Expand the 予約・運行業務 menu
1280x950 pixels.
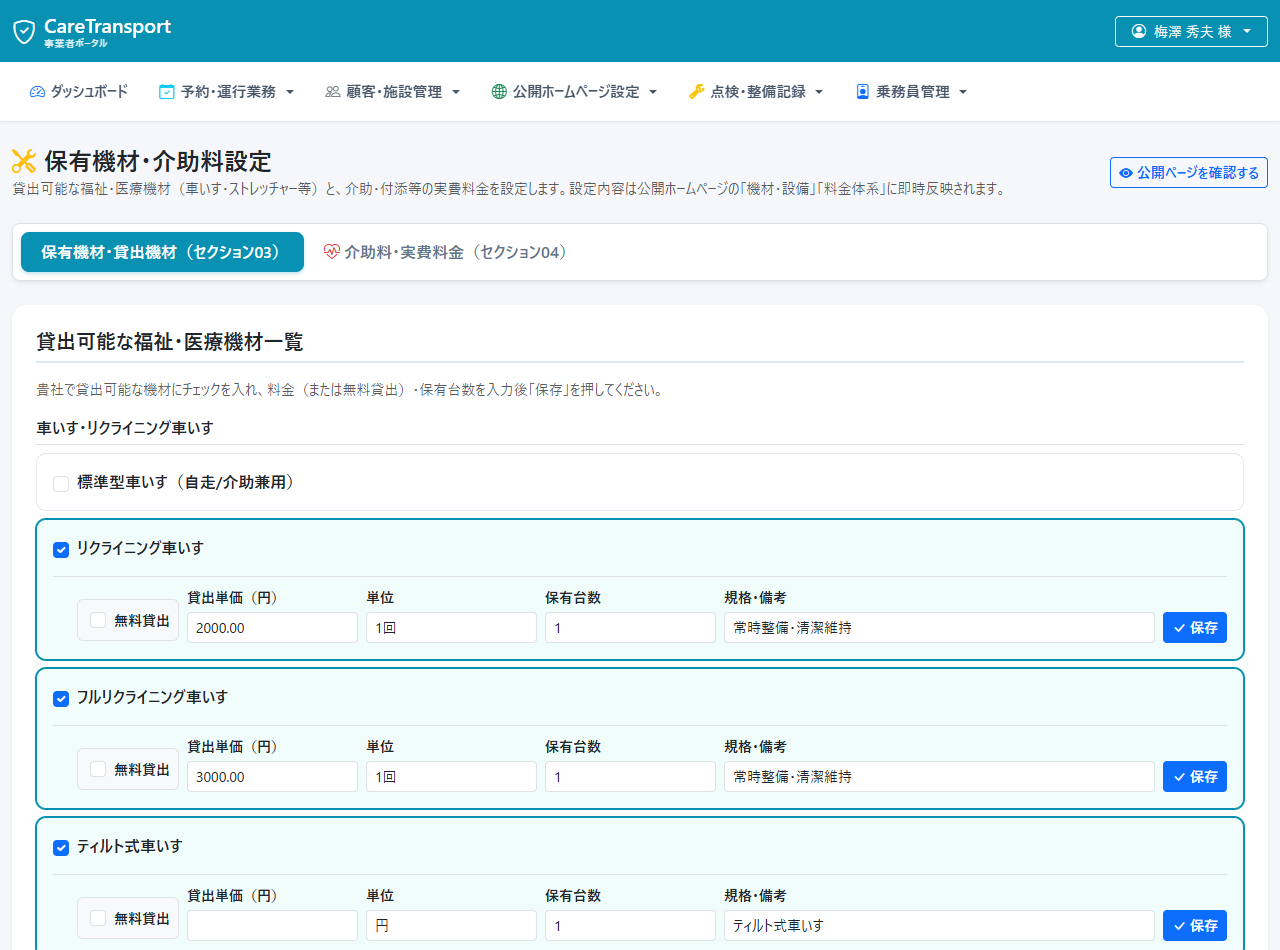point(227,92)
